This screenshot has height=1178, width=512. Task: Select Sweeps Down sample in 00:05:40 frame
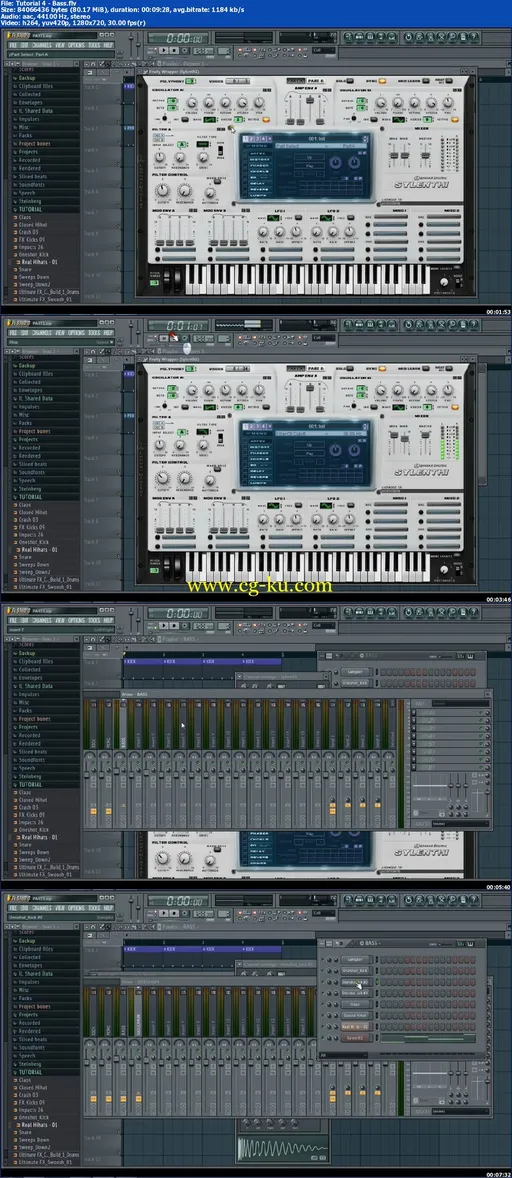point(34,853)
